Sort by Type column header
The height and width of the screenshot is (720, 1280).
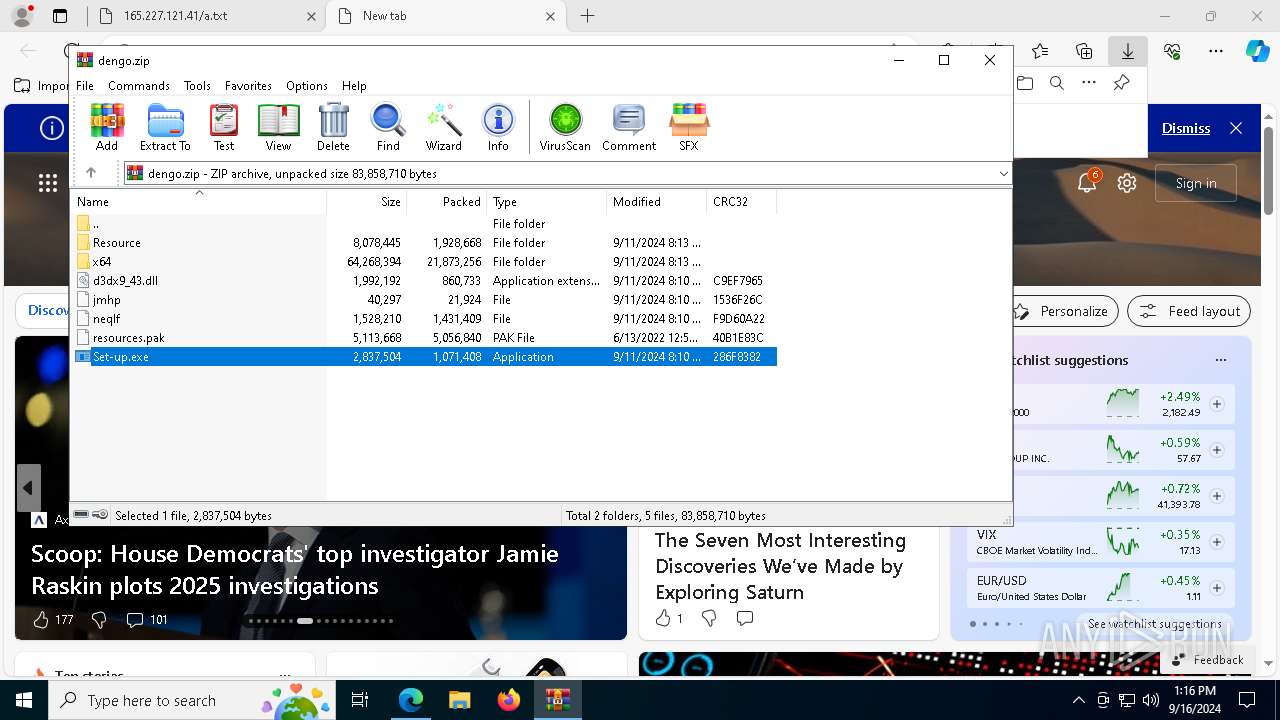(x=547, y=202)
